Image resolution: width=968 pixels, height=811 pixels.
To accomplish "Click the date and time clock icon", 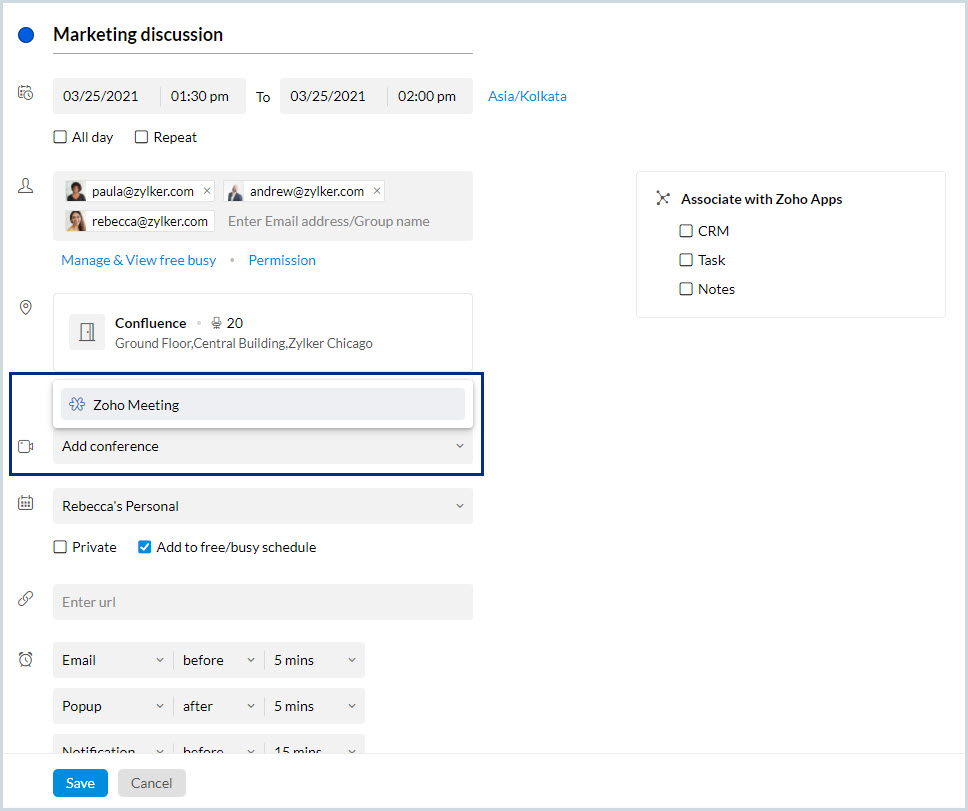I will pyautogui.click(x=26, y=93).
